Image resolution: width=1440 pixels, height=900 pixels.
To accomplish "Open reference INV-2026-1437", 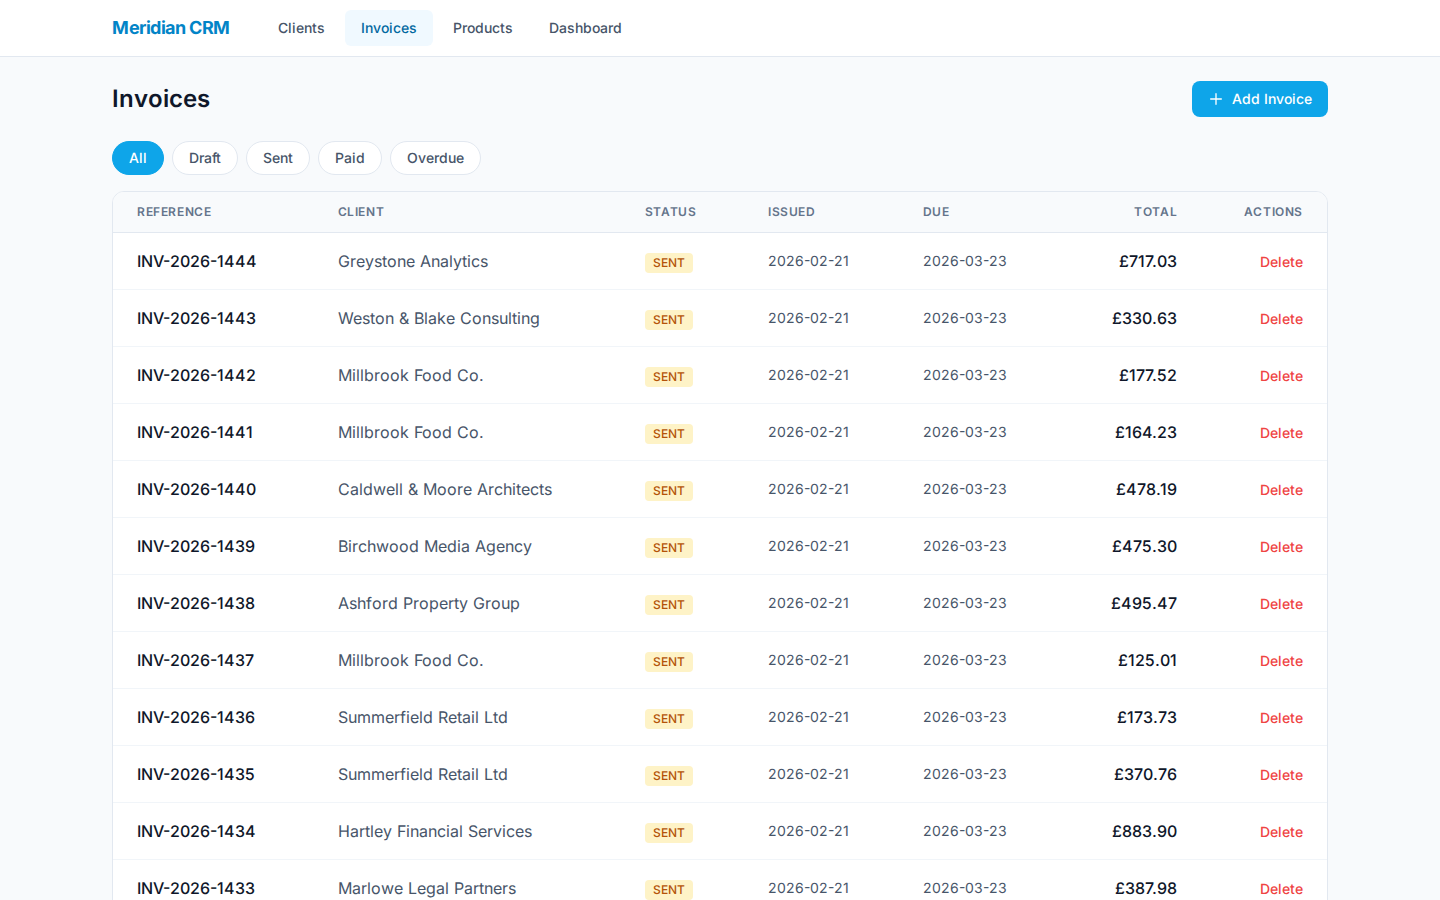I will tap(195, 660).
